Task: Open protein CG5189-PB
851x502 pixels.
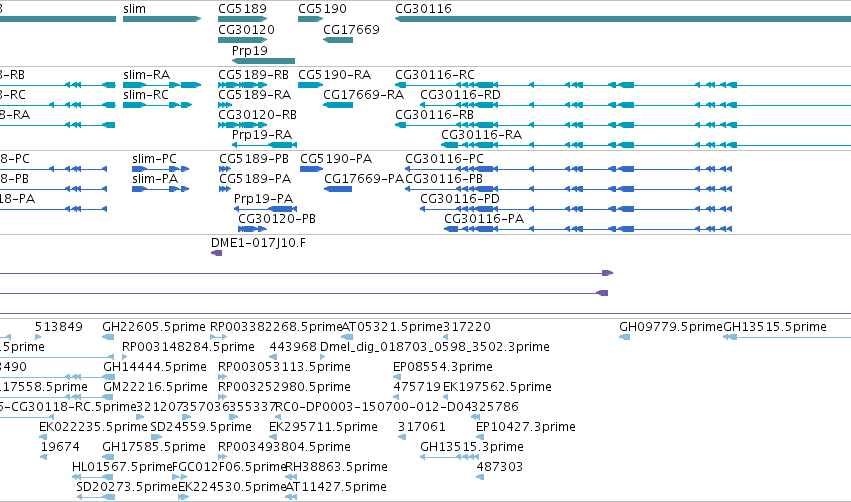Action: pyautogui.click(x=253, y=158)
